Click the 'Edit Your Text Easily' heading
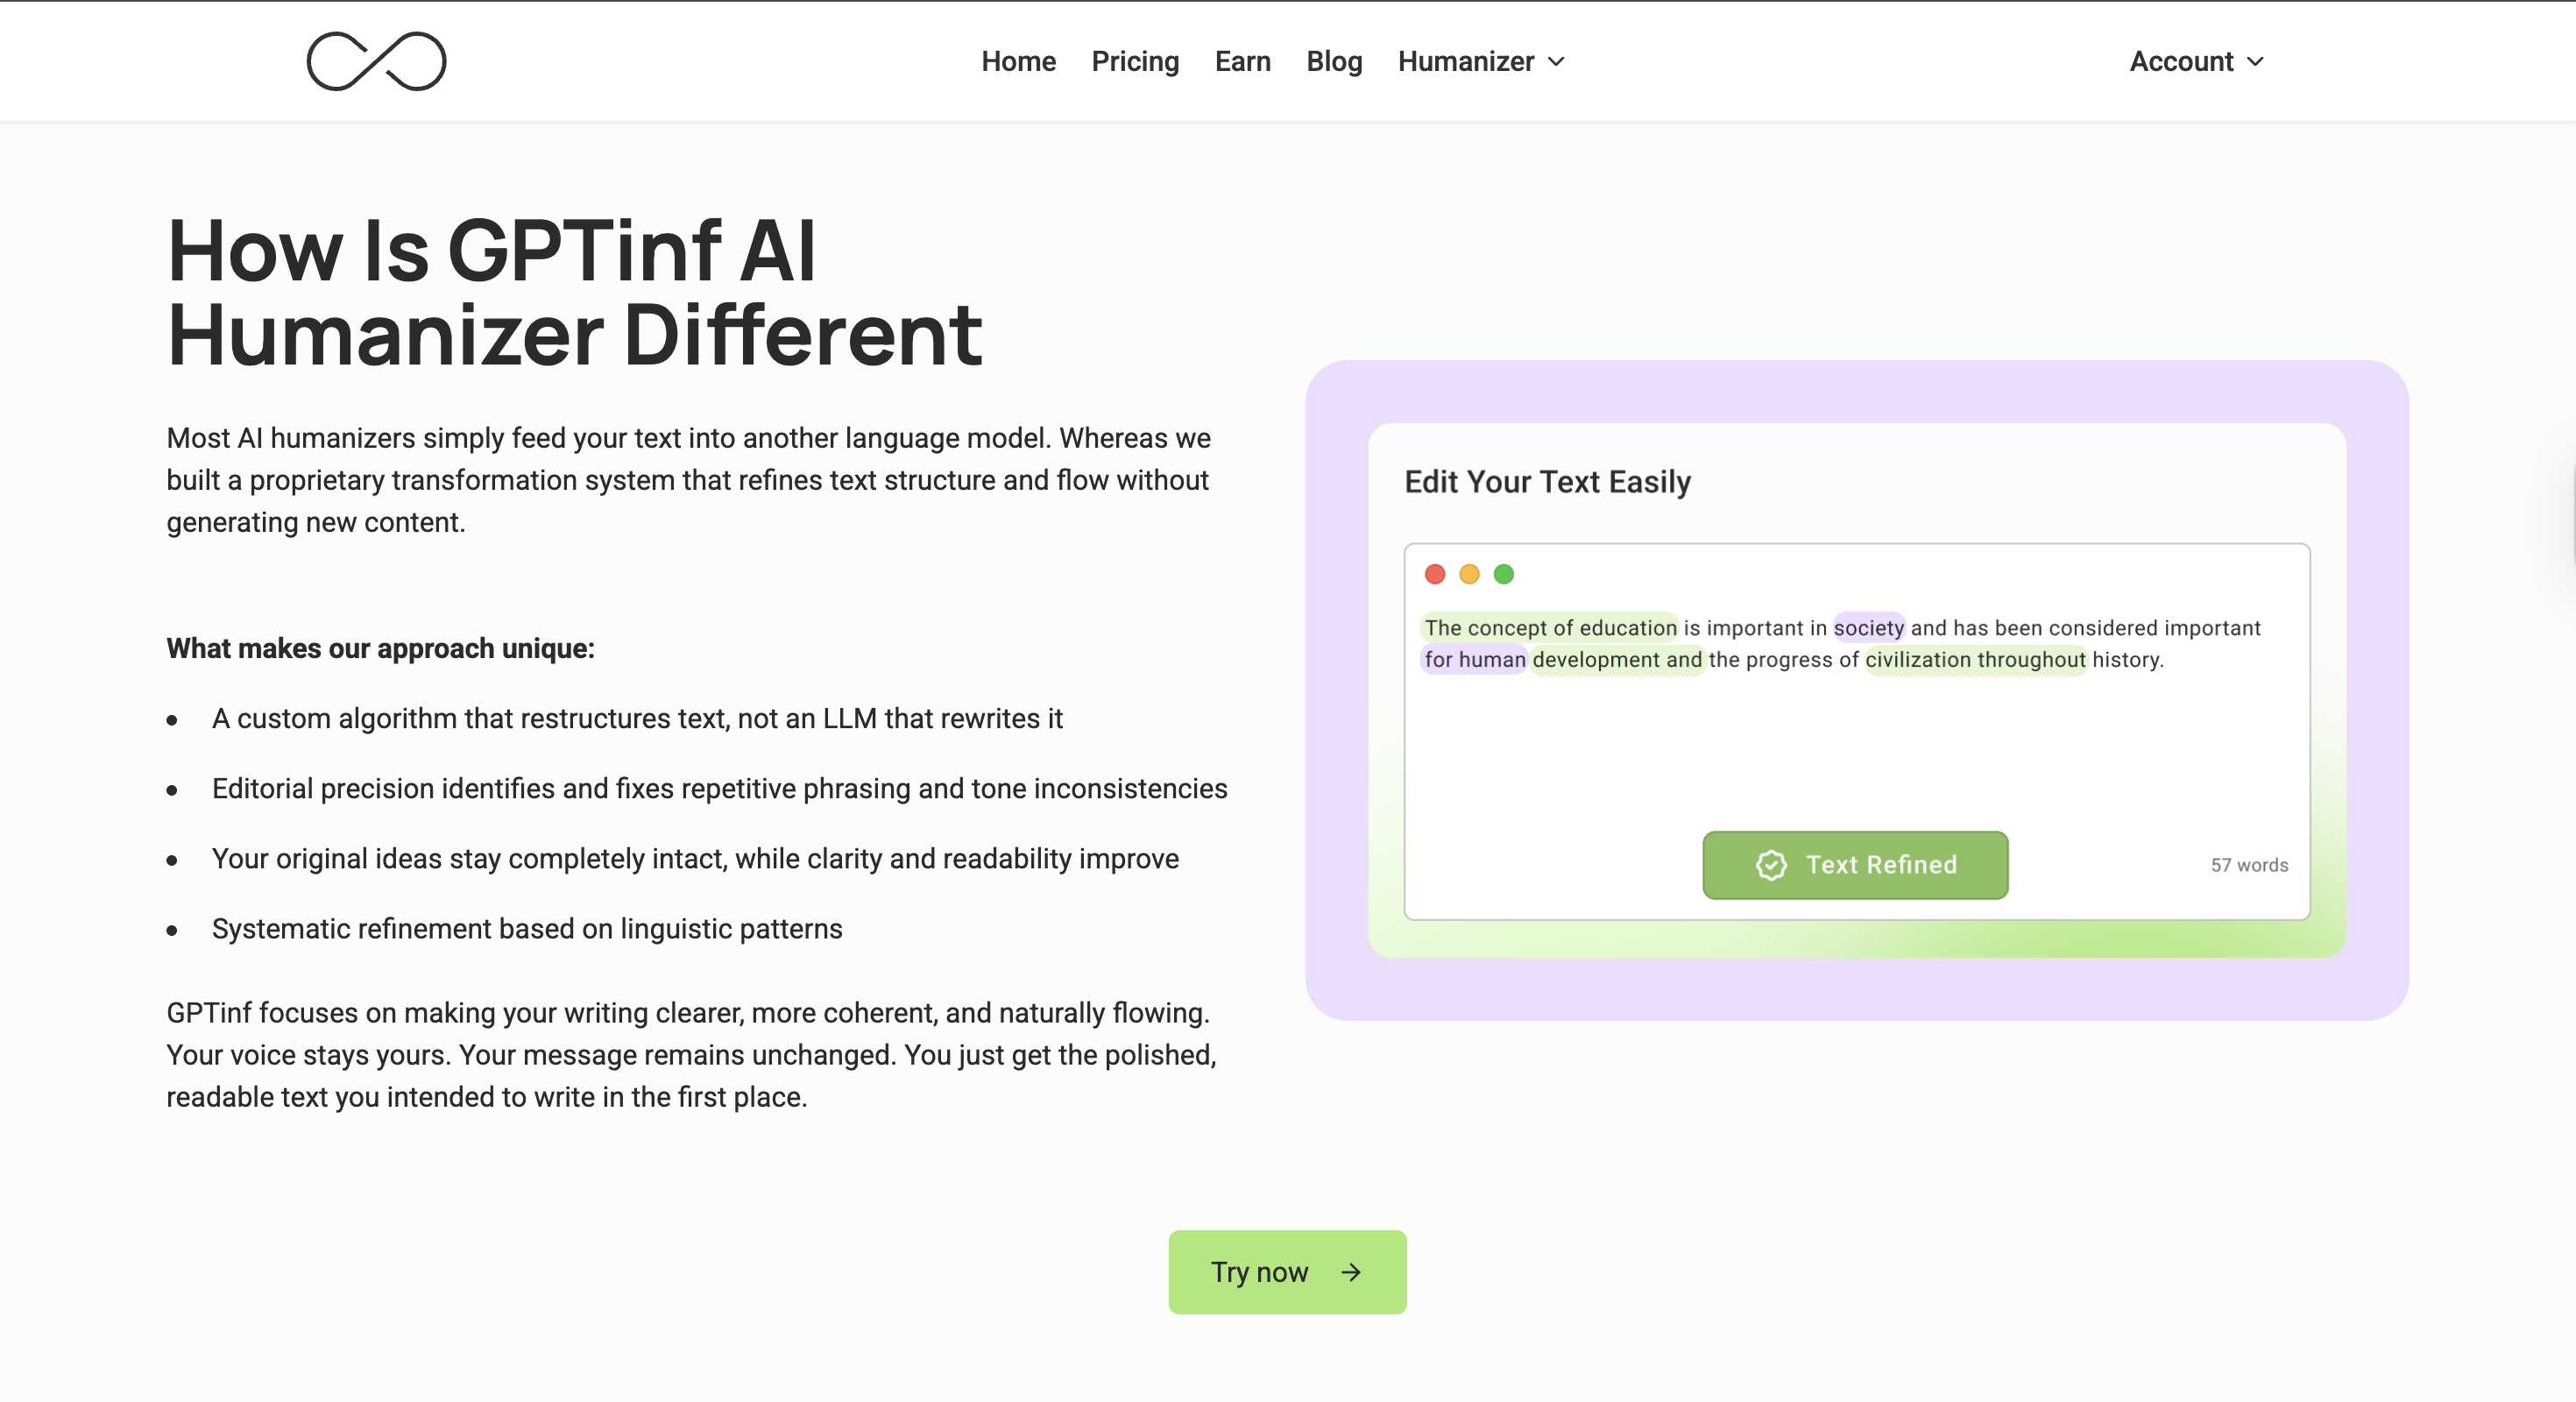 click(1547, 482)
